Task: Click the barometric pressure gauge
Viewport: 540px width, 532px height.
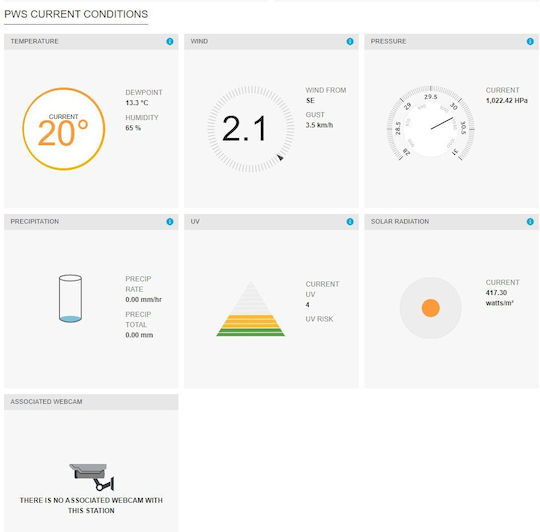Action: 430,124
